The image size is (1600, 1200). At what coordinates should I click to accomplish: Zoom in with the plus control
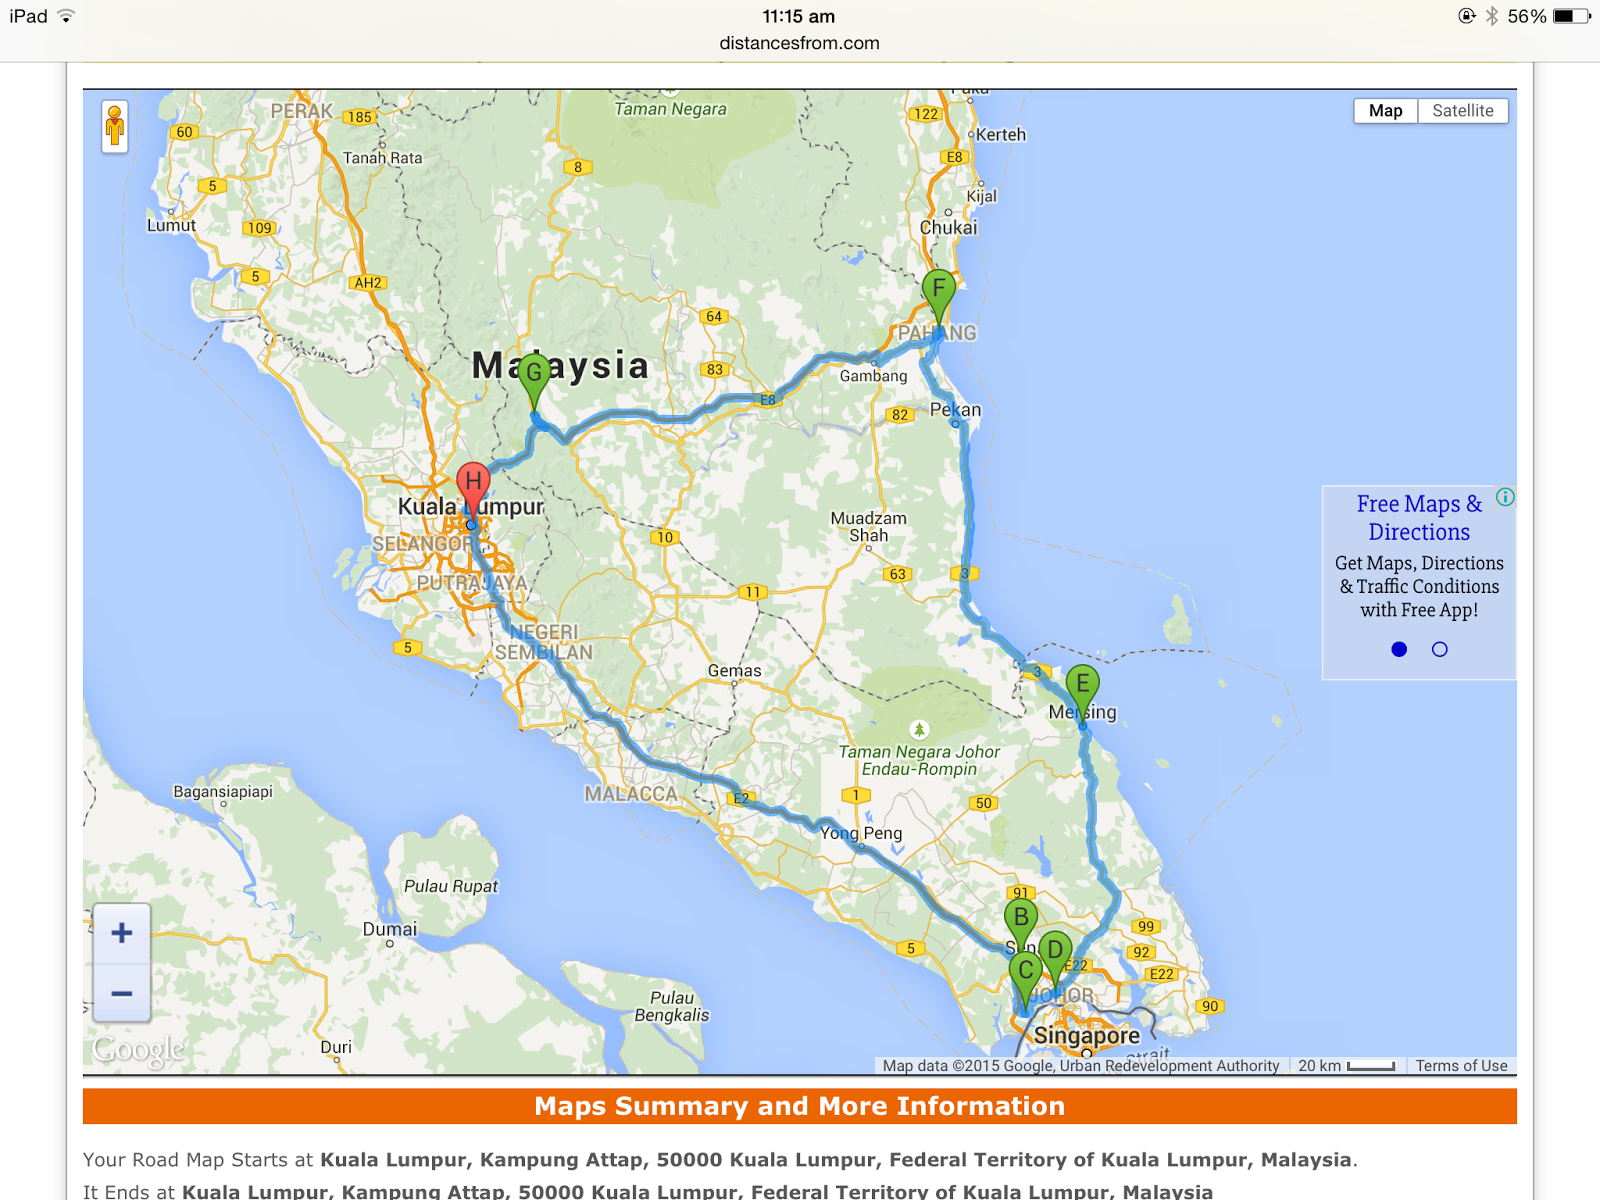click(122, 933)
